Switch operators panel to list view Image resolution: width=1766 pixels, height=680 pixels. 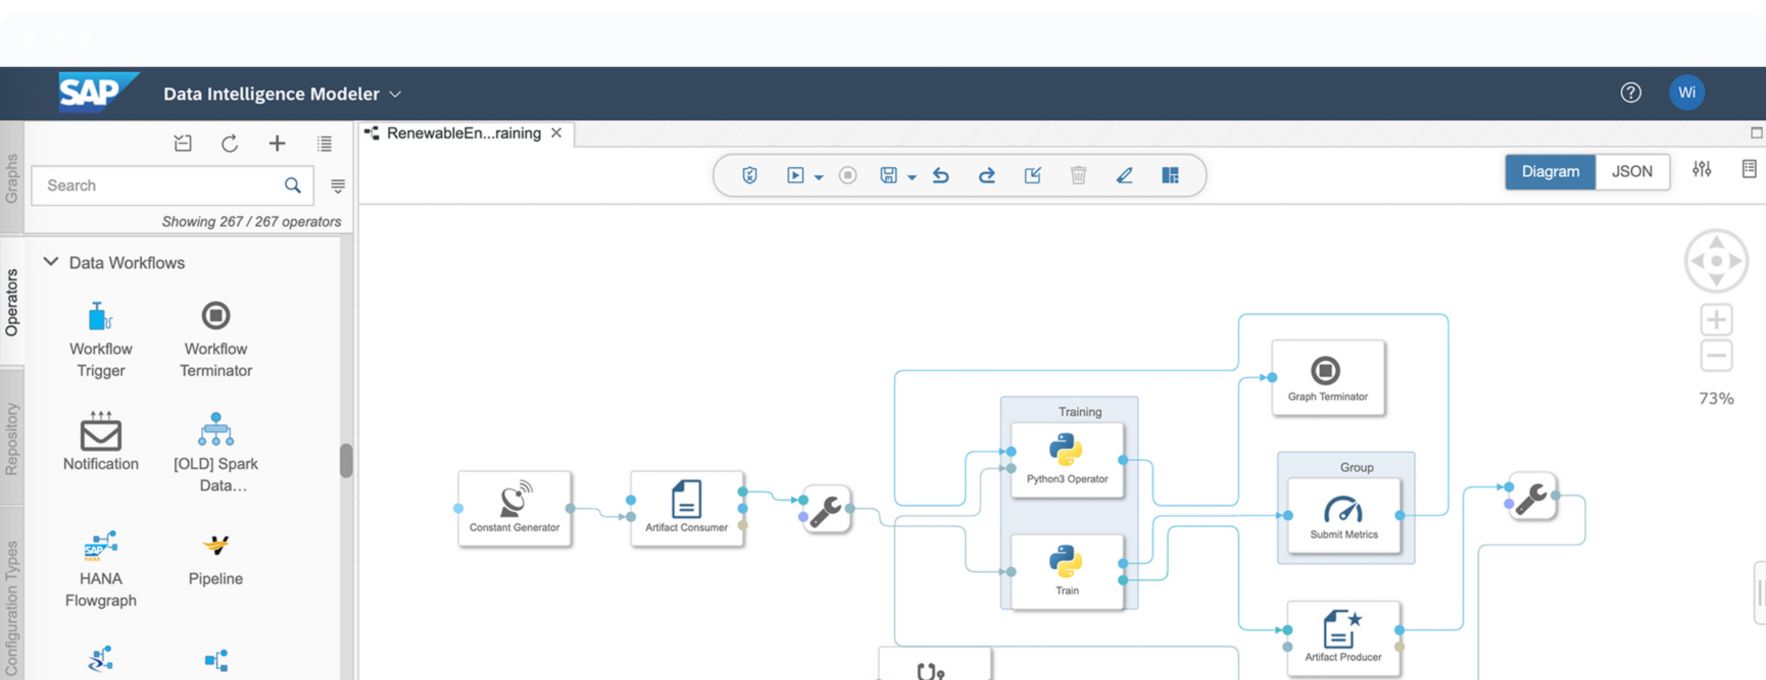(x=324, y=143)
